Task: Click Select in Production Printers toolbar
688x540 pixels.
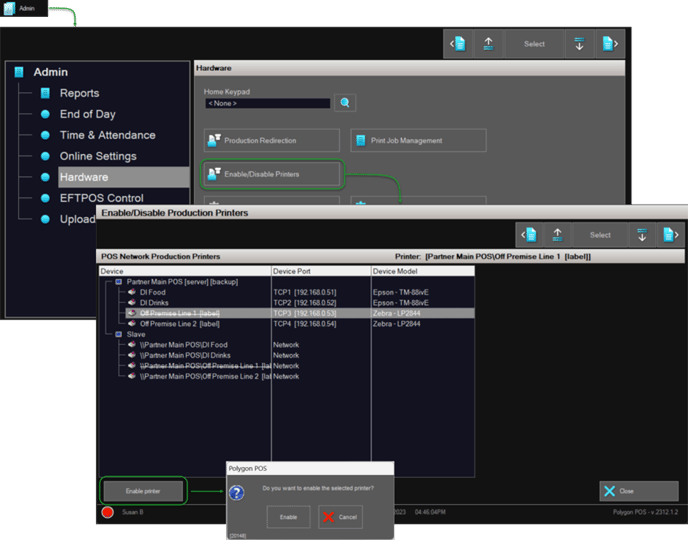Action: (600, 235)
